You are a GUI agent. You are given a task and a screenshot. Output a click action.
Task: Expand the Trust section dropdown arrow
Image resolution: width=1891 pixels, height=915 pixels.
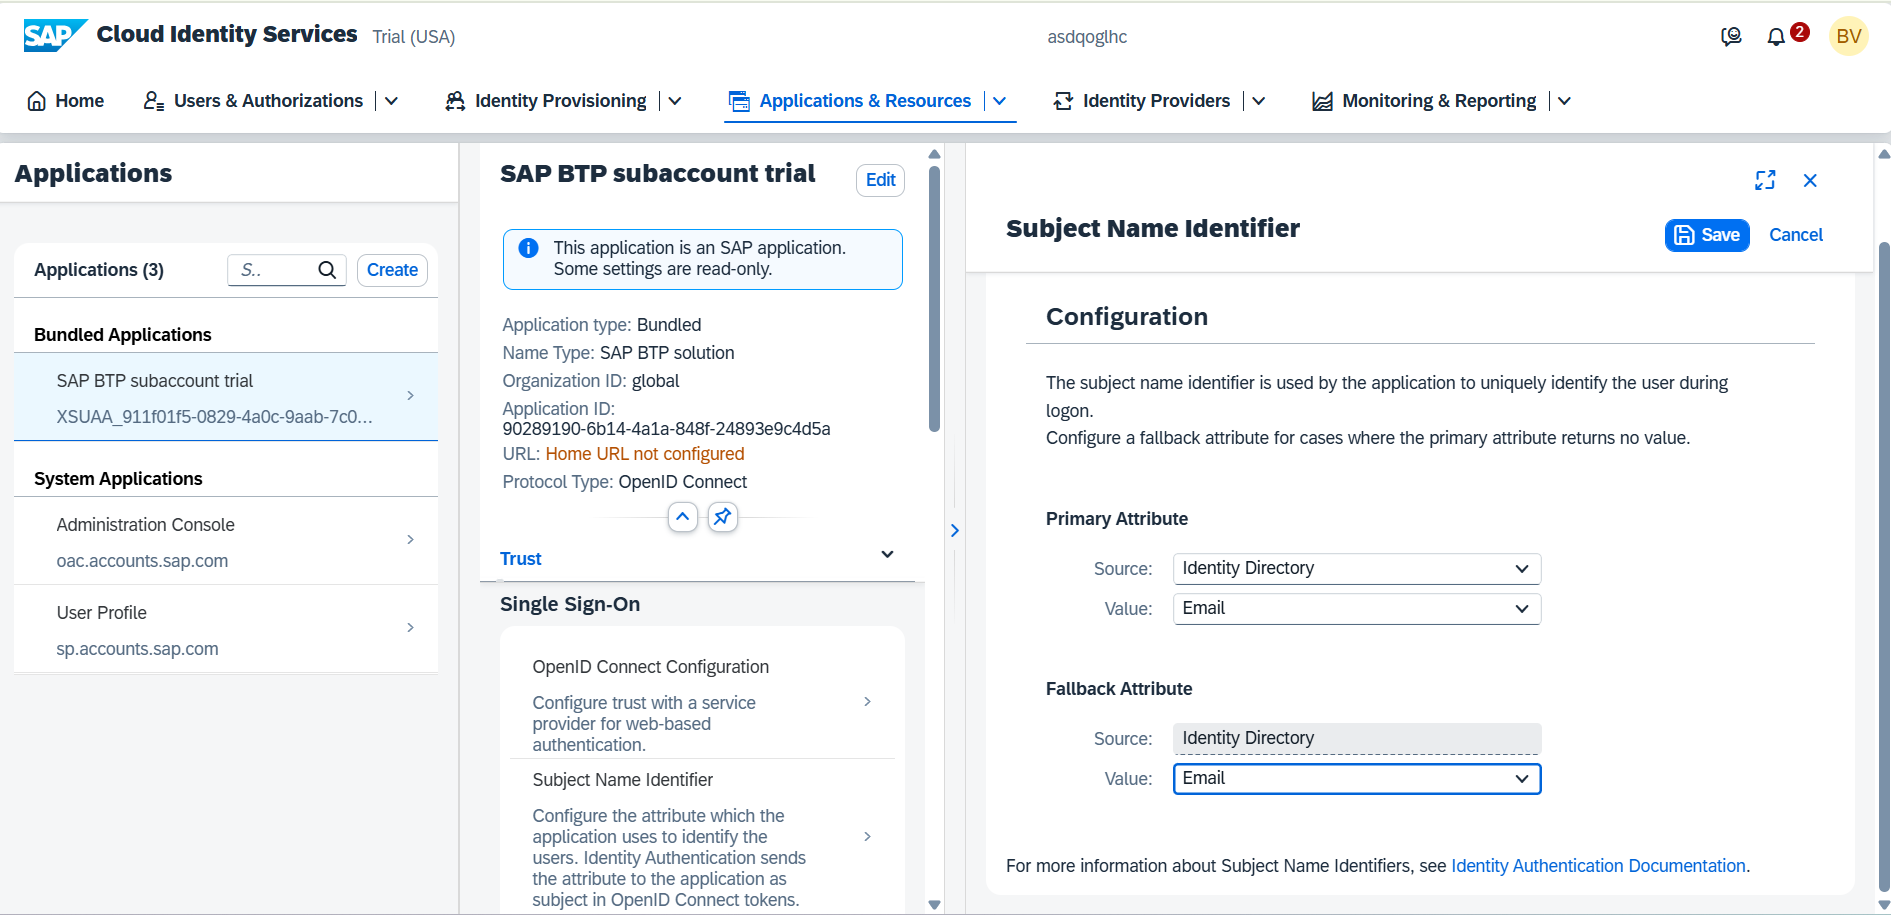click(887, 555)
